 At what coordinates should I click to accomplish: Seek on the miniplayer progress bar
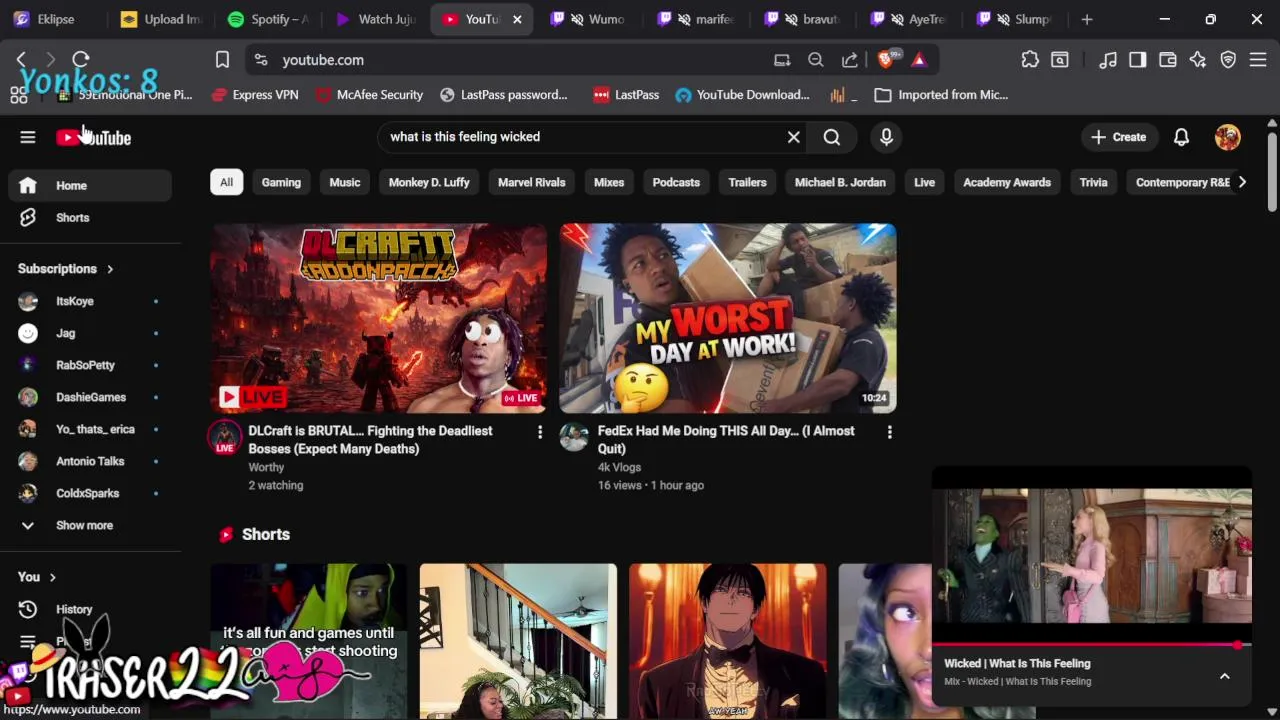pyautogui.click(x=1092, y=645)
